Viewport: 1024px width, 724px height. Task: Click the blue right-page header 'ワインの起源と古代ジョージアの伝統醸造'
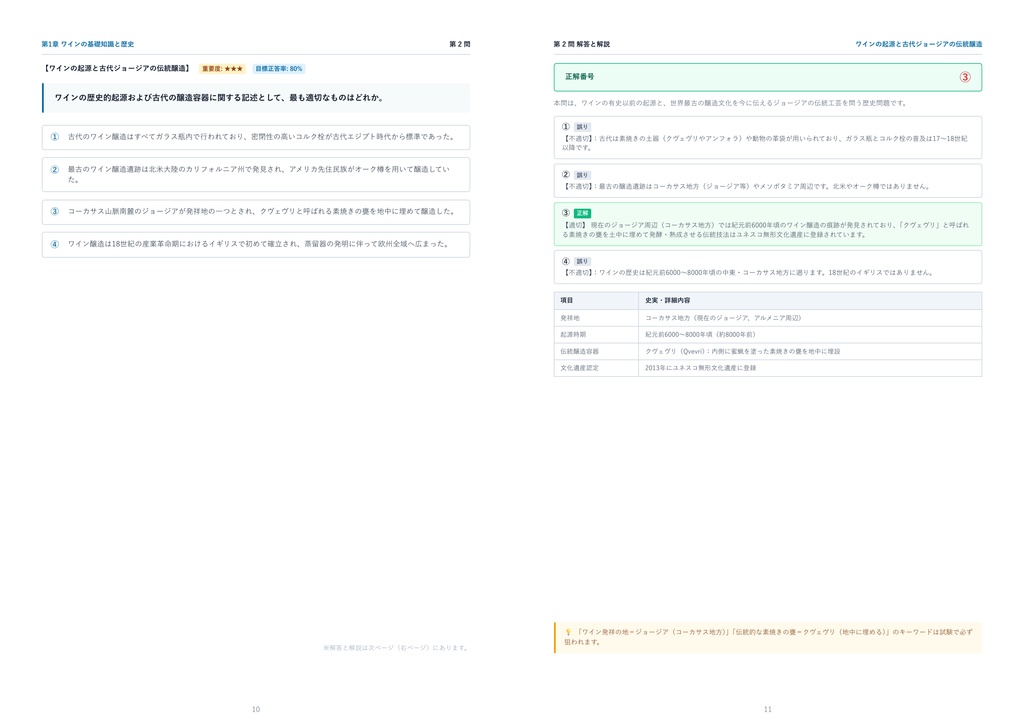pos(918,44)
